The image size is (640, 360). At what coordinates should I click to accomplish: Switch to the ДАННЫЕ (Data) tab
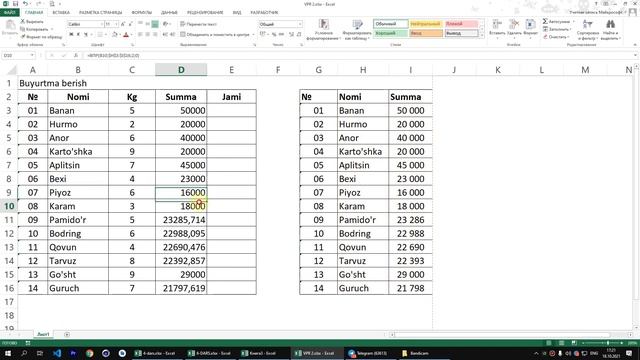[169, 13]
